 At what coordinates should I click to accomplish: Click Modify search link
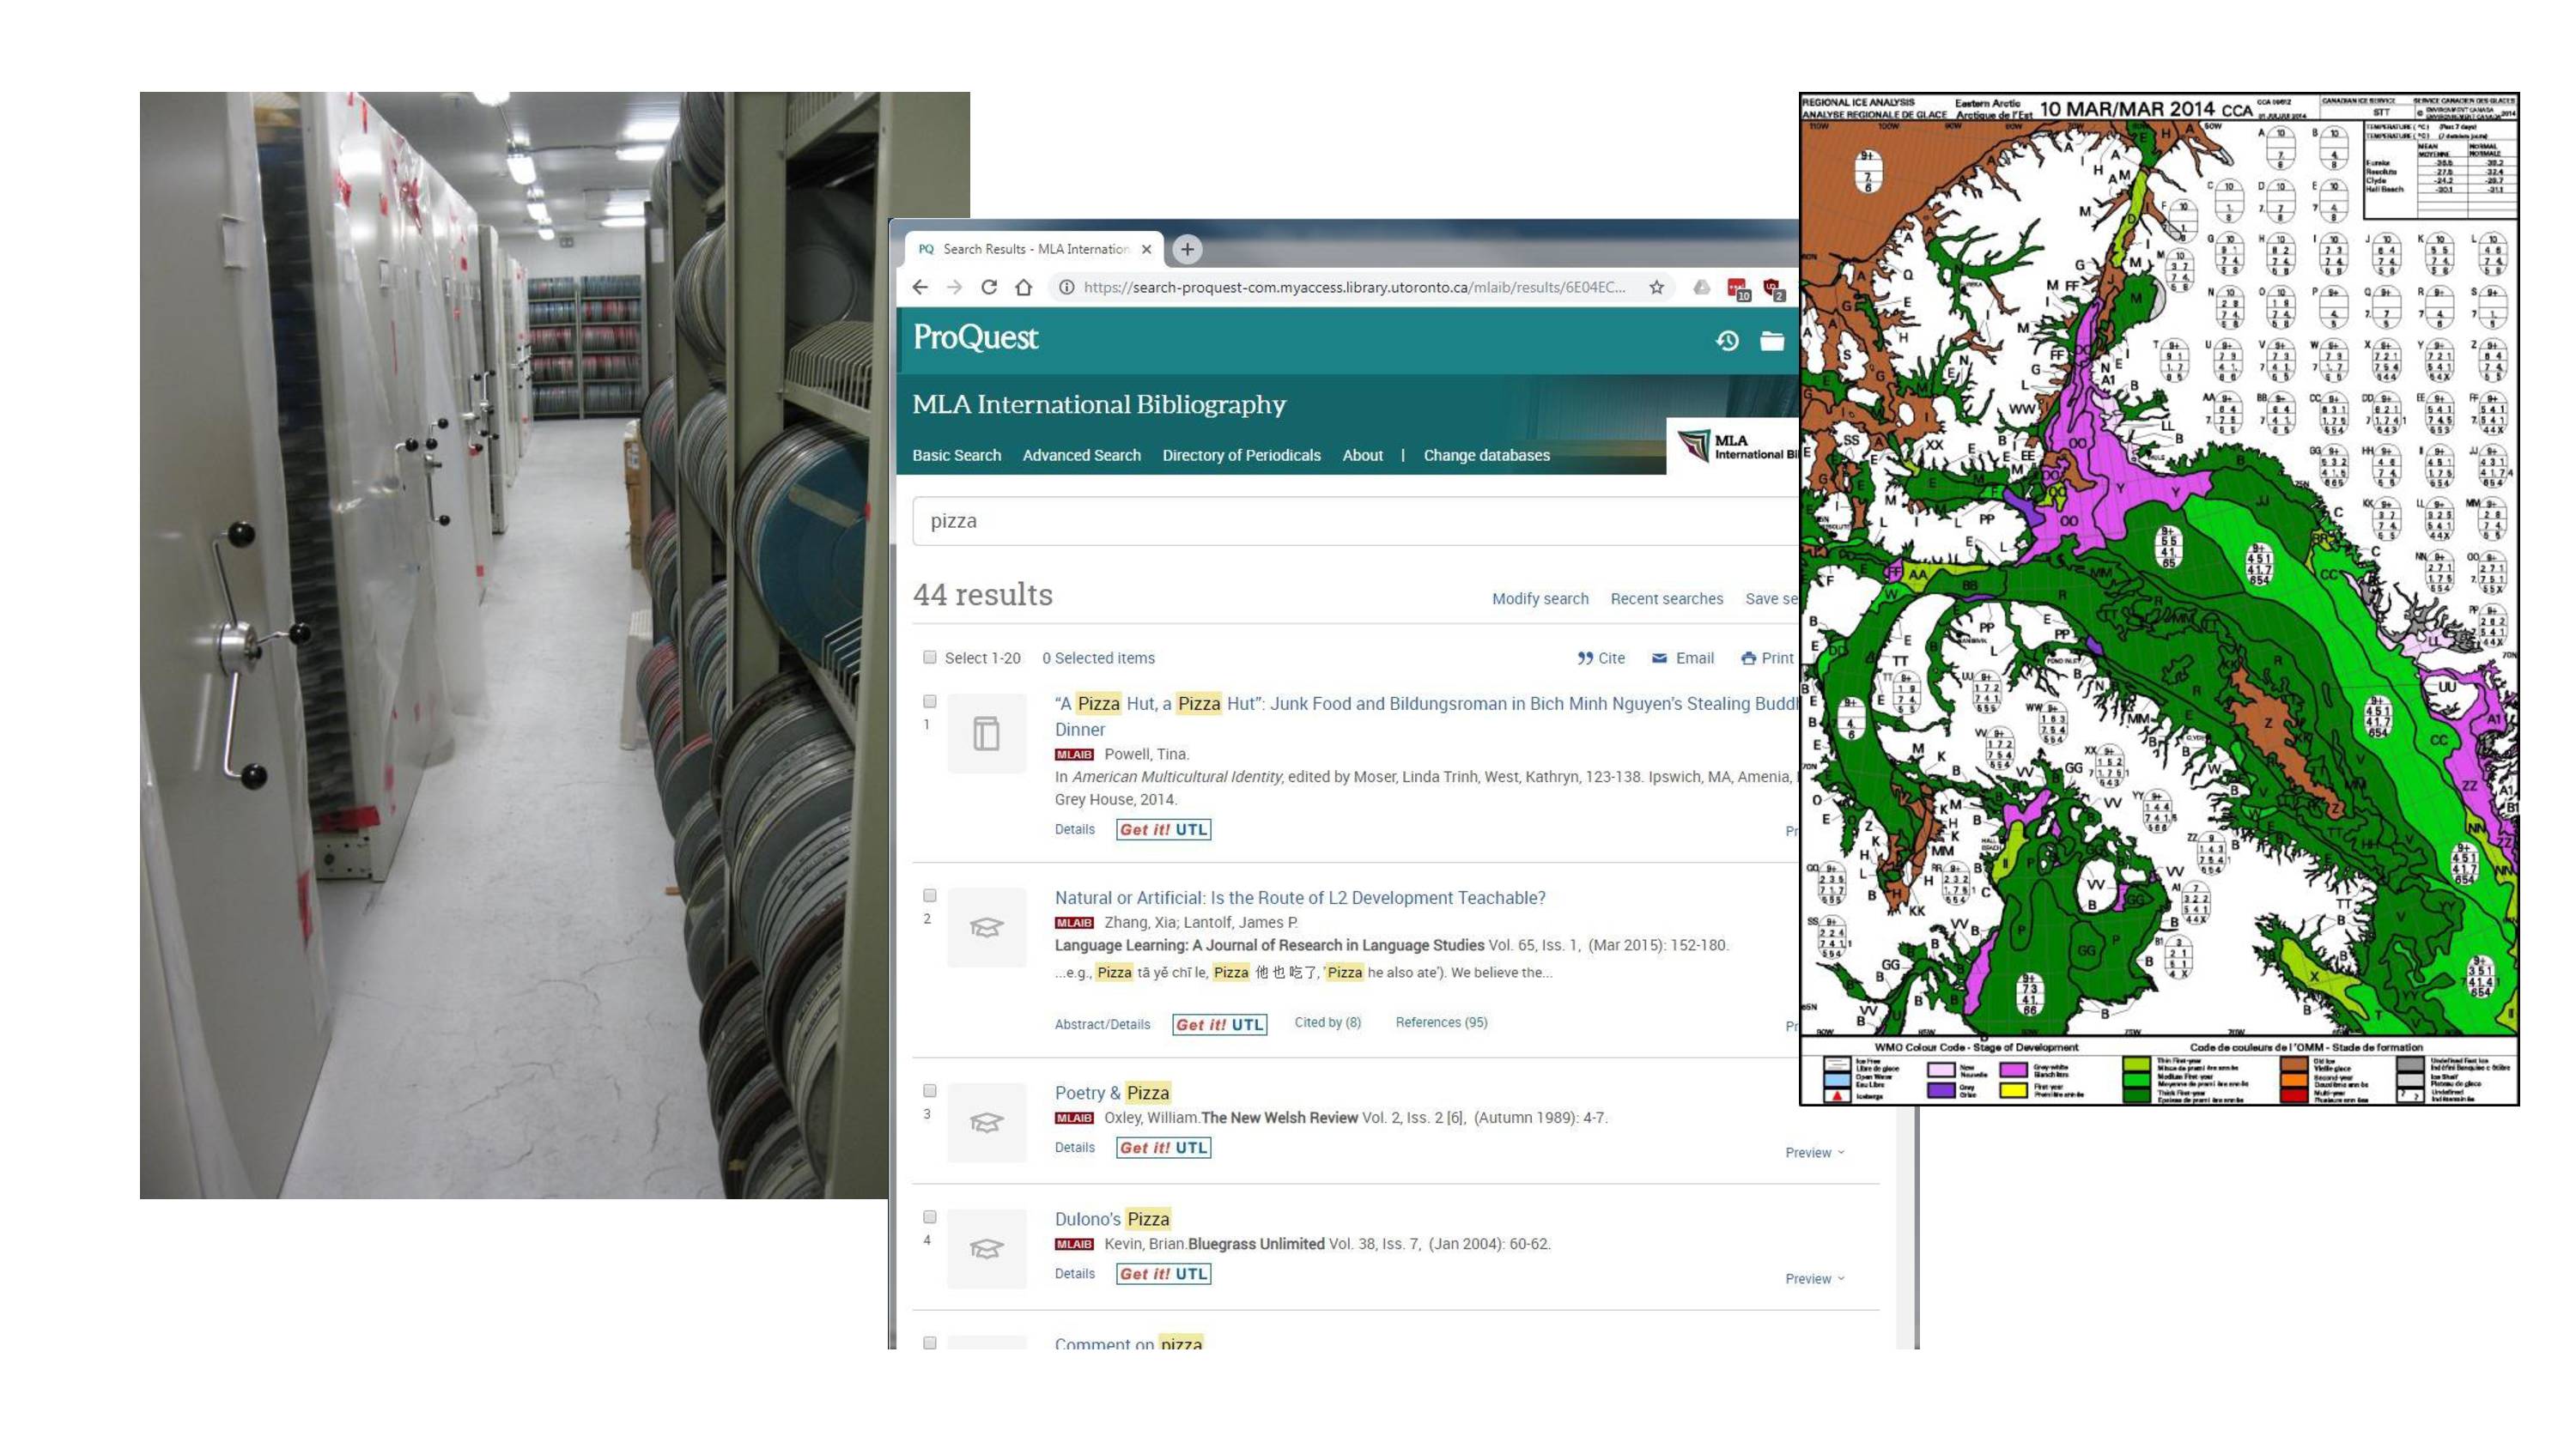1540,599
